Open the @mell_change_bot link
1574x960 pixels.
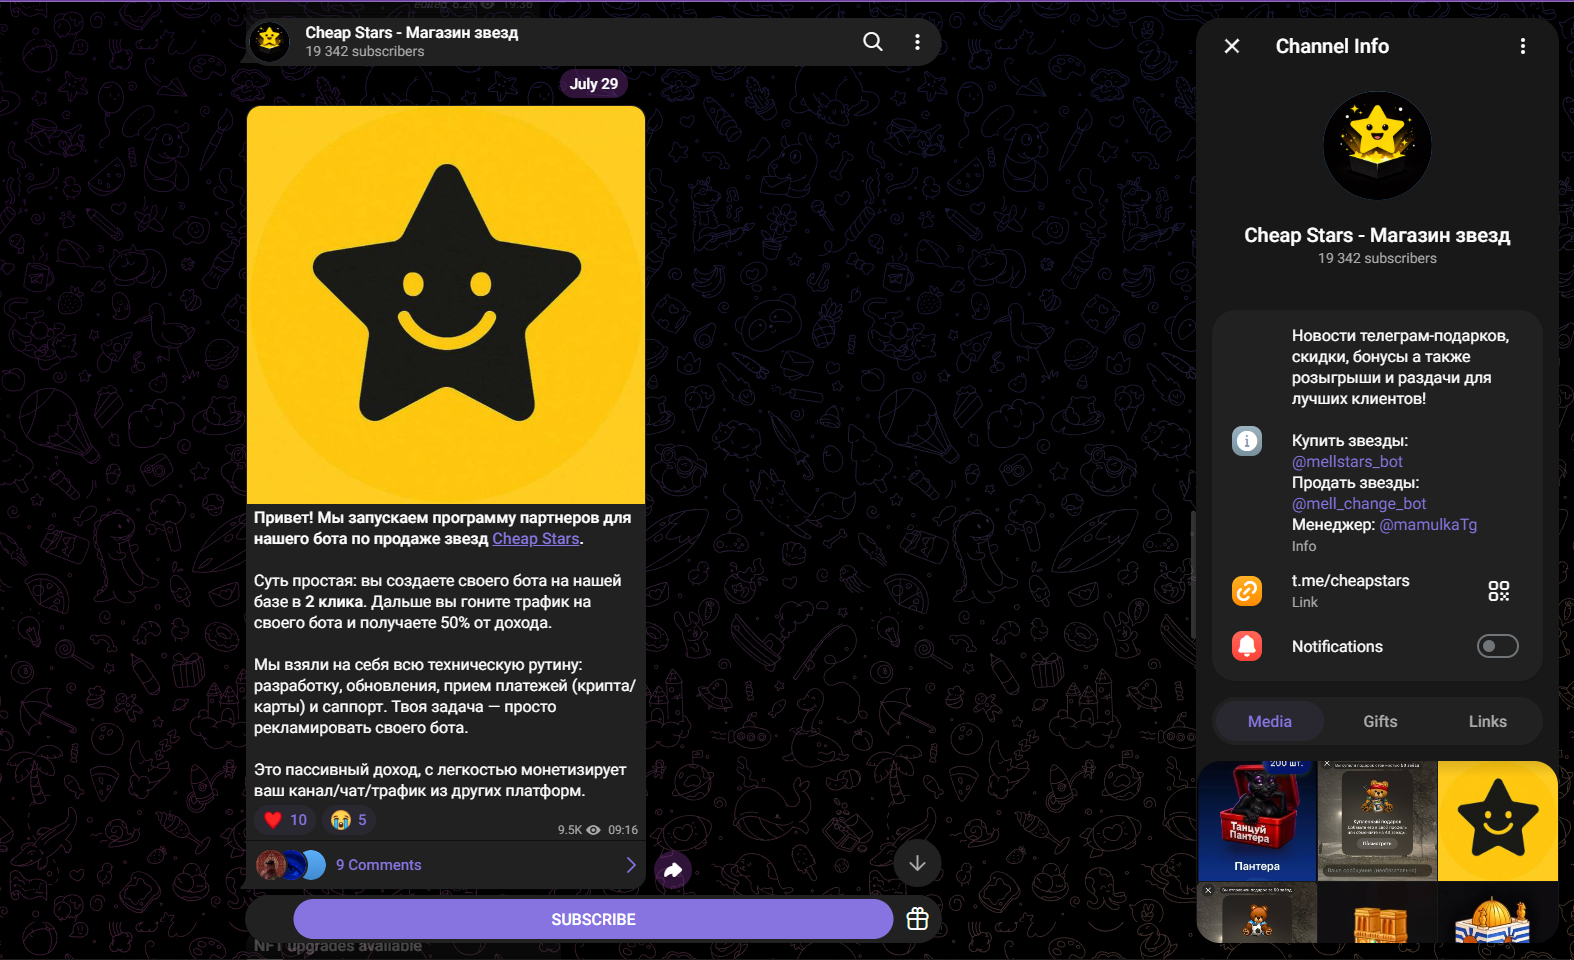click(1359, 504)
